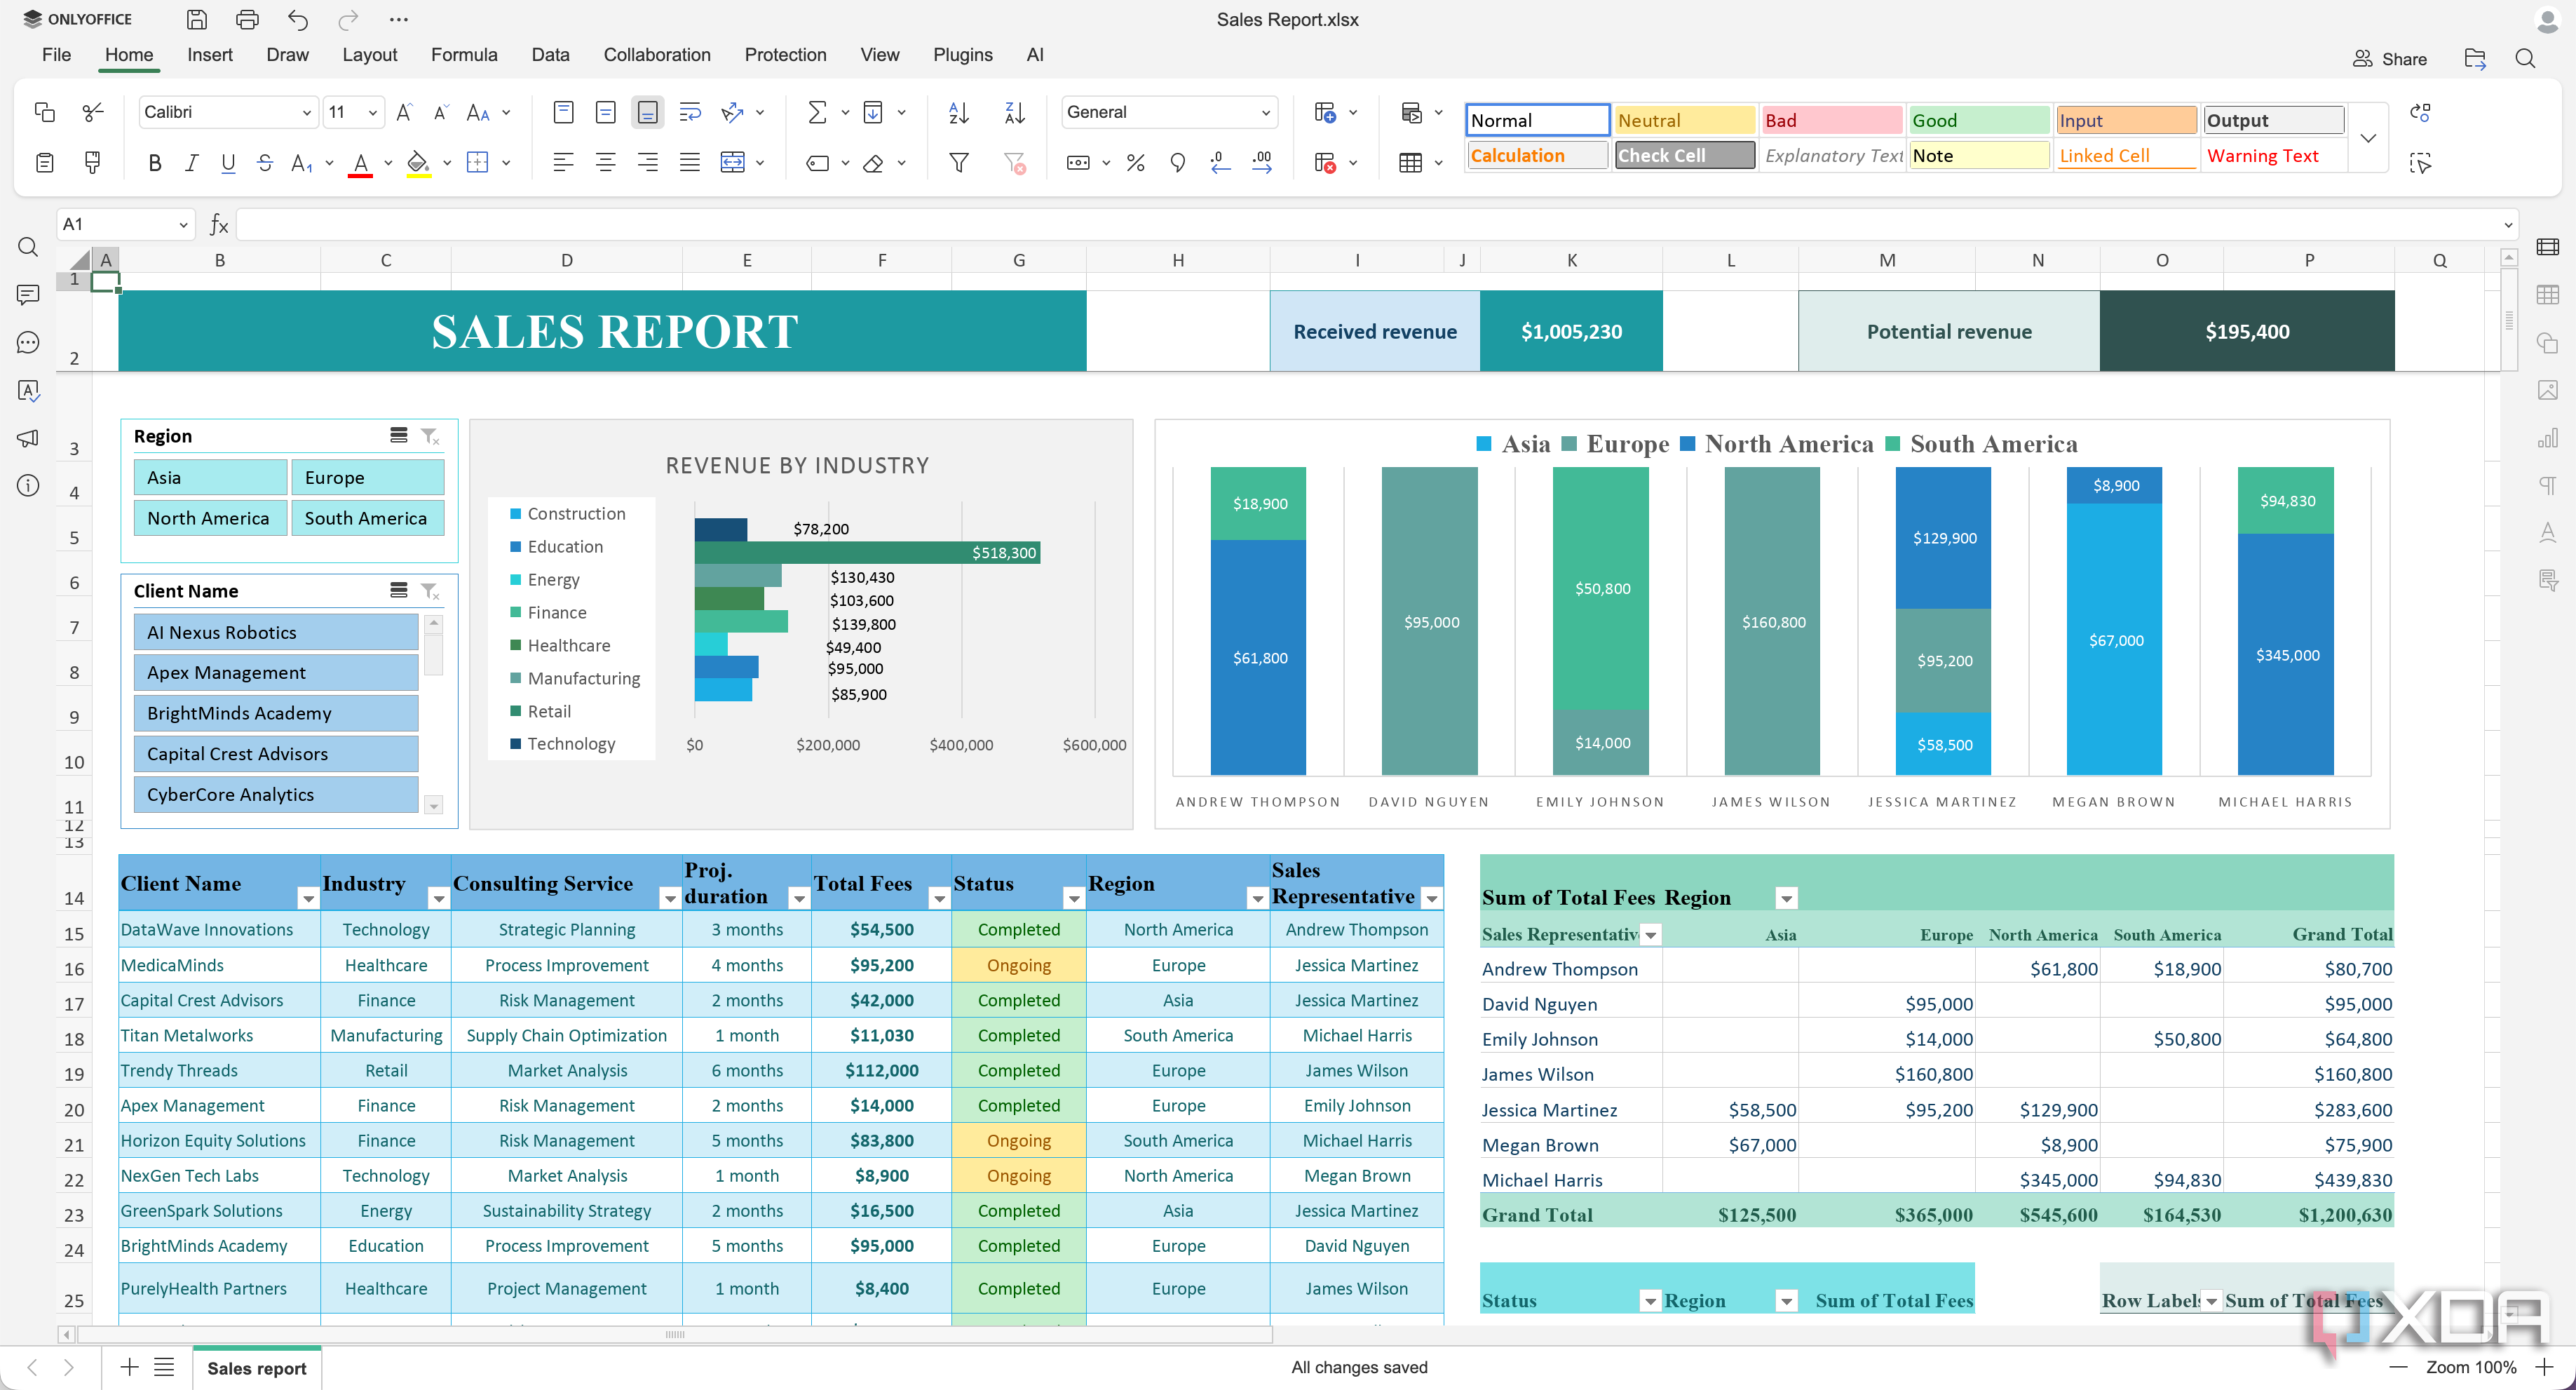Viewport: 2576px width, 1390px height.
Task: Click the fill color yellow swatch button
Action: click(x=418, y=163)
